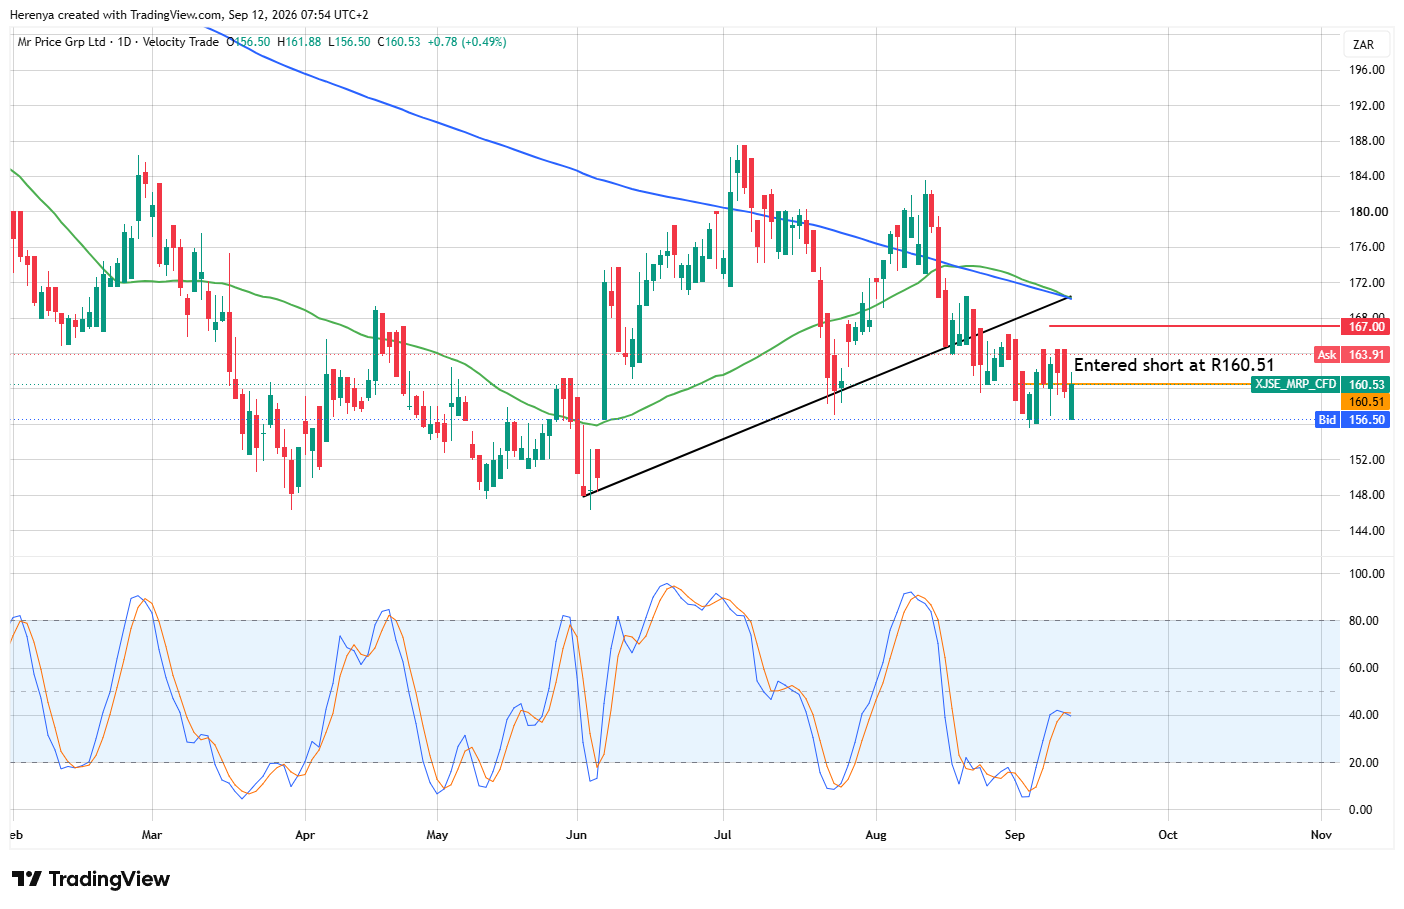Click the 'Entered short at R160.51' annotation
The width and height of the screenshot is (1404, 909).
pyautogui.click(x=1174, y=366)
